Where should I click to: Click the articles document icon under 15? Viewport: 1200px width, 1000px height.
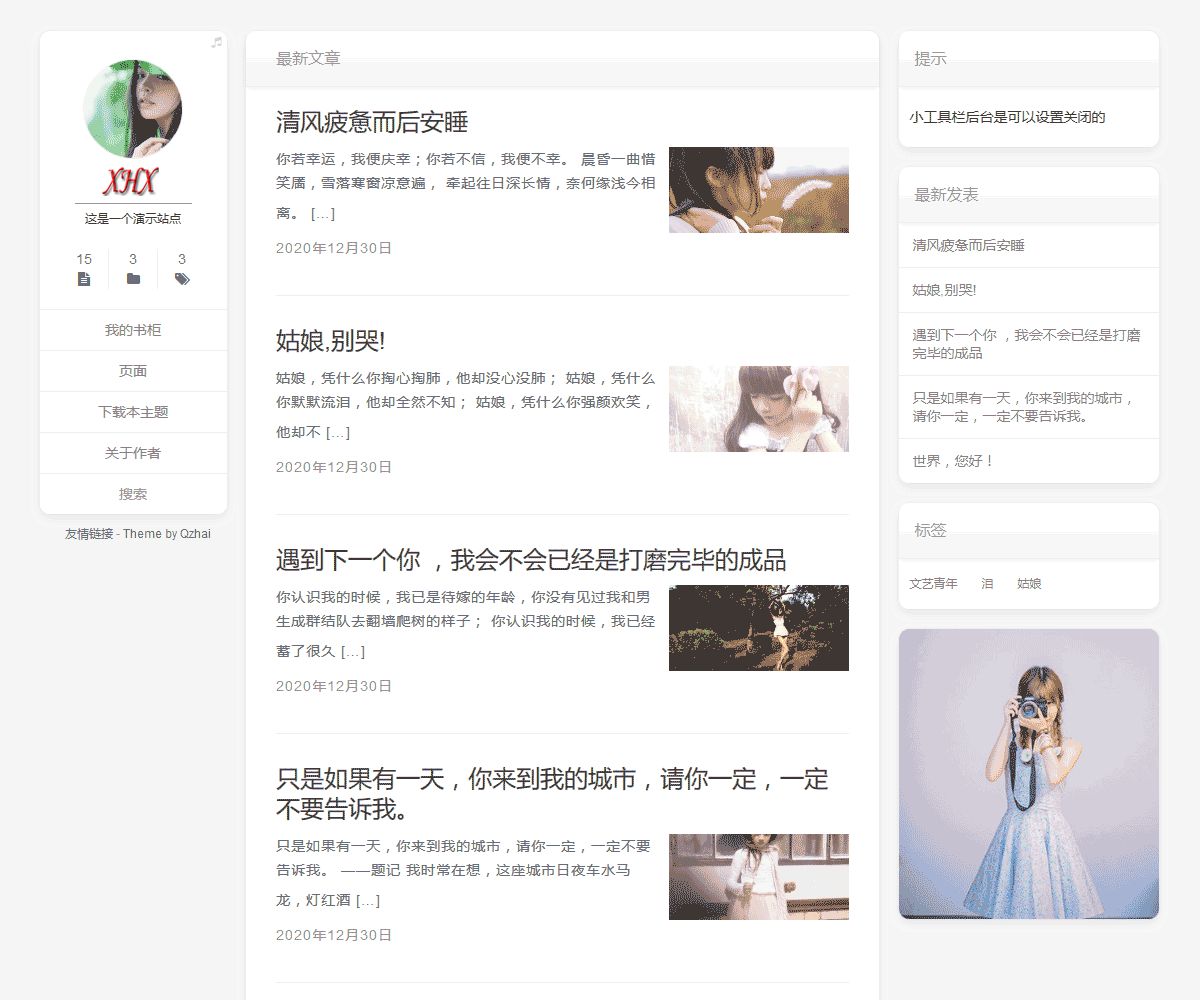(84, 279)
